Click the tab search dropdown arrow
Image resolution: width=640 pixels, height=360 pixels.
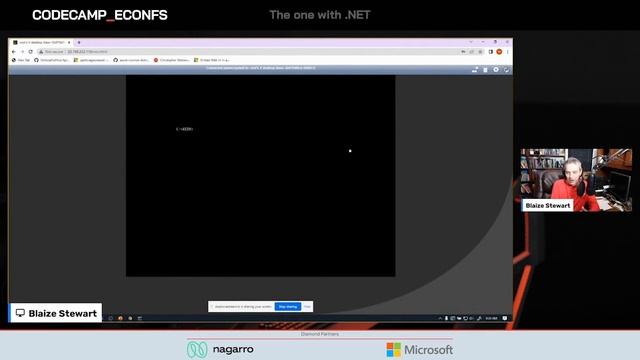coord(471,42)
